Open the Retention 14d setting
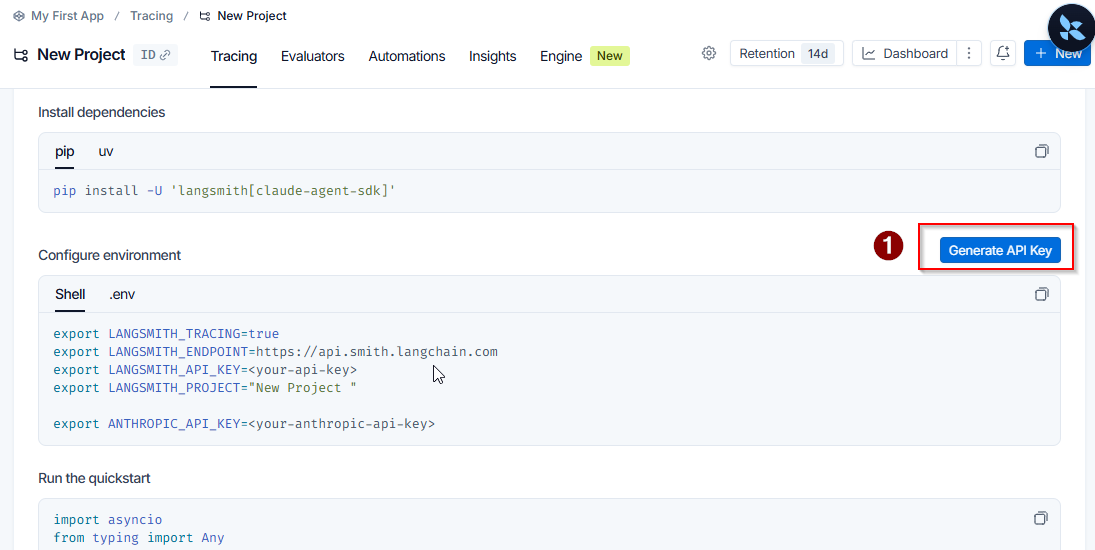The width and height of the screenshot is (1095, 550). coord(787,53)
